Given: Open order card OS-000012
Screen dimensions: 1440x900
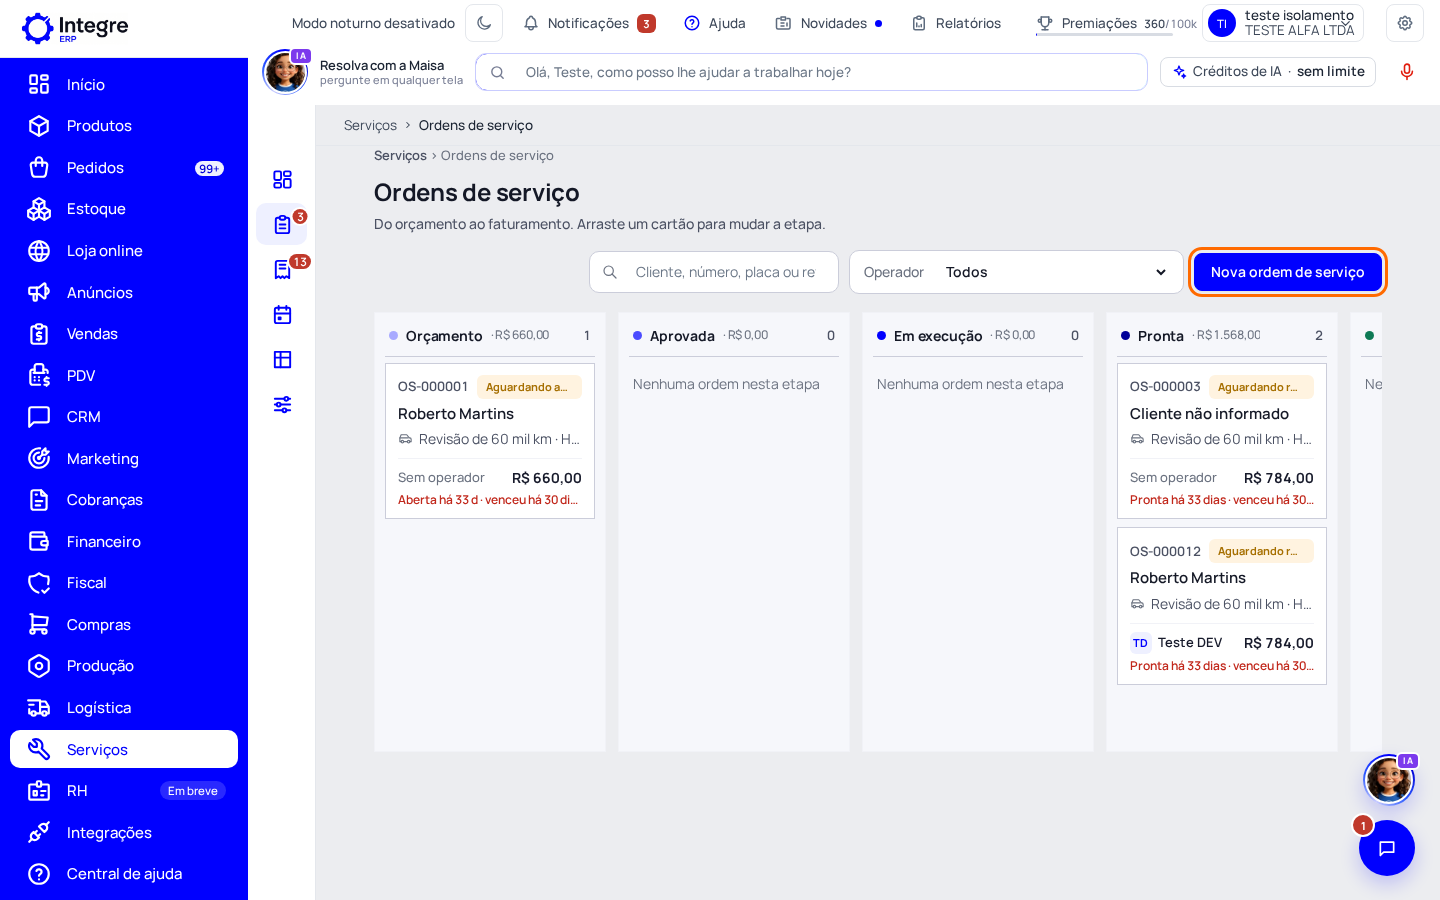Looking at the screenshot, I should (1222, 606).
